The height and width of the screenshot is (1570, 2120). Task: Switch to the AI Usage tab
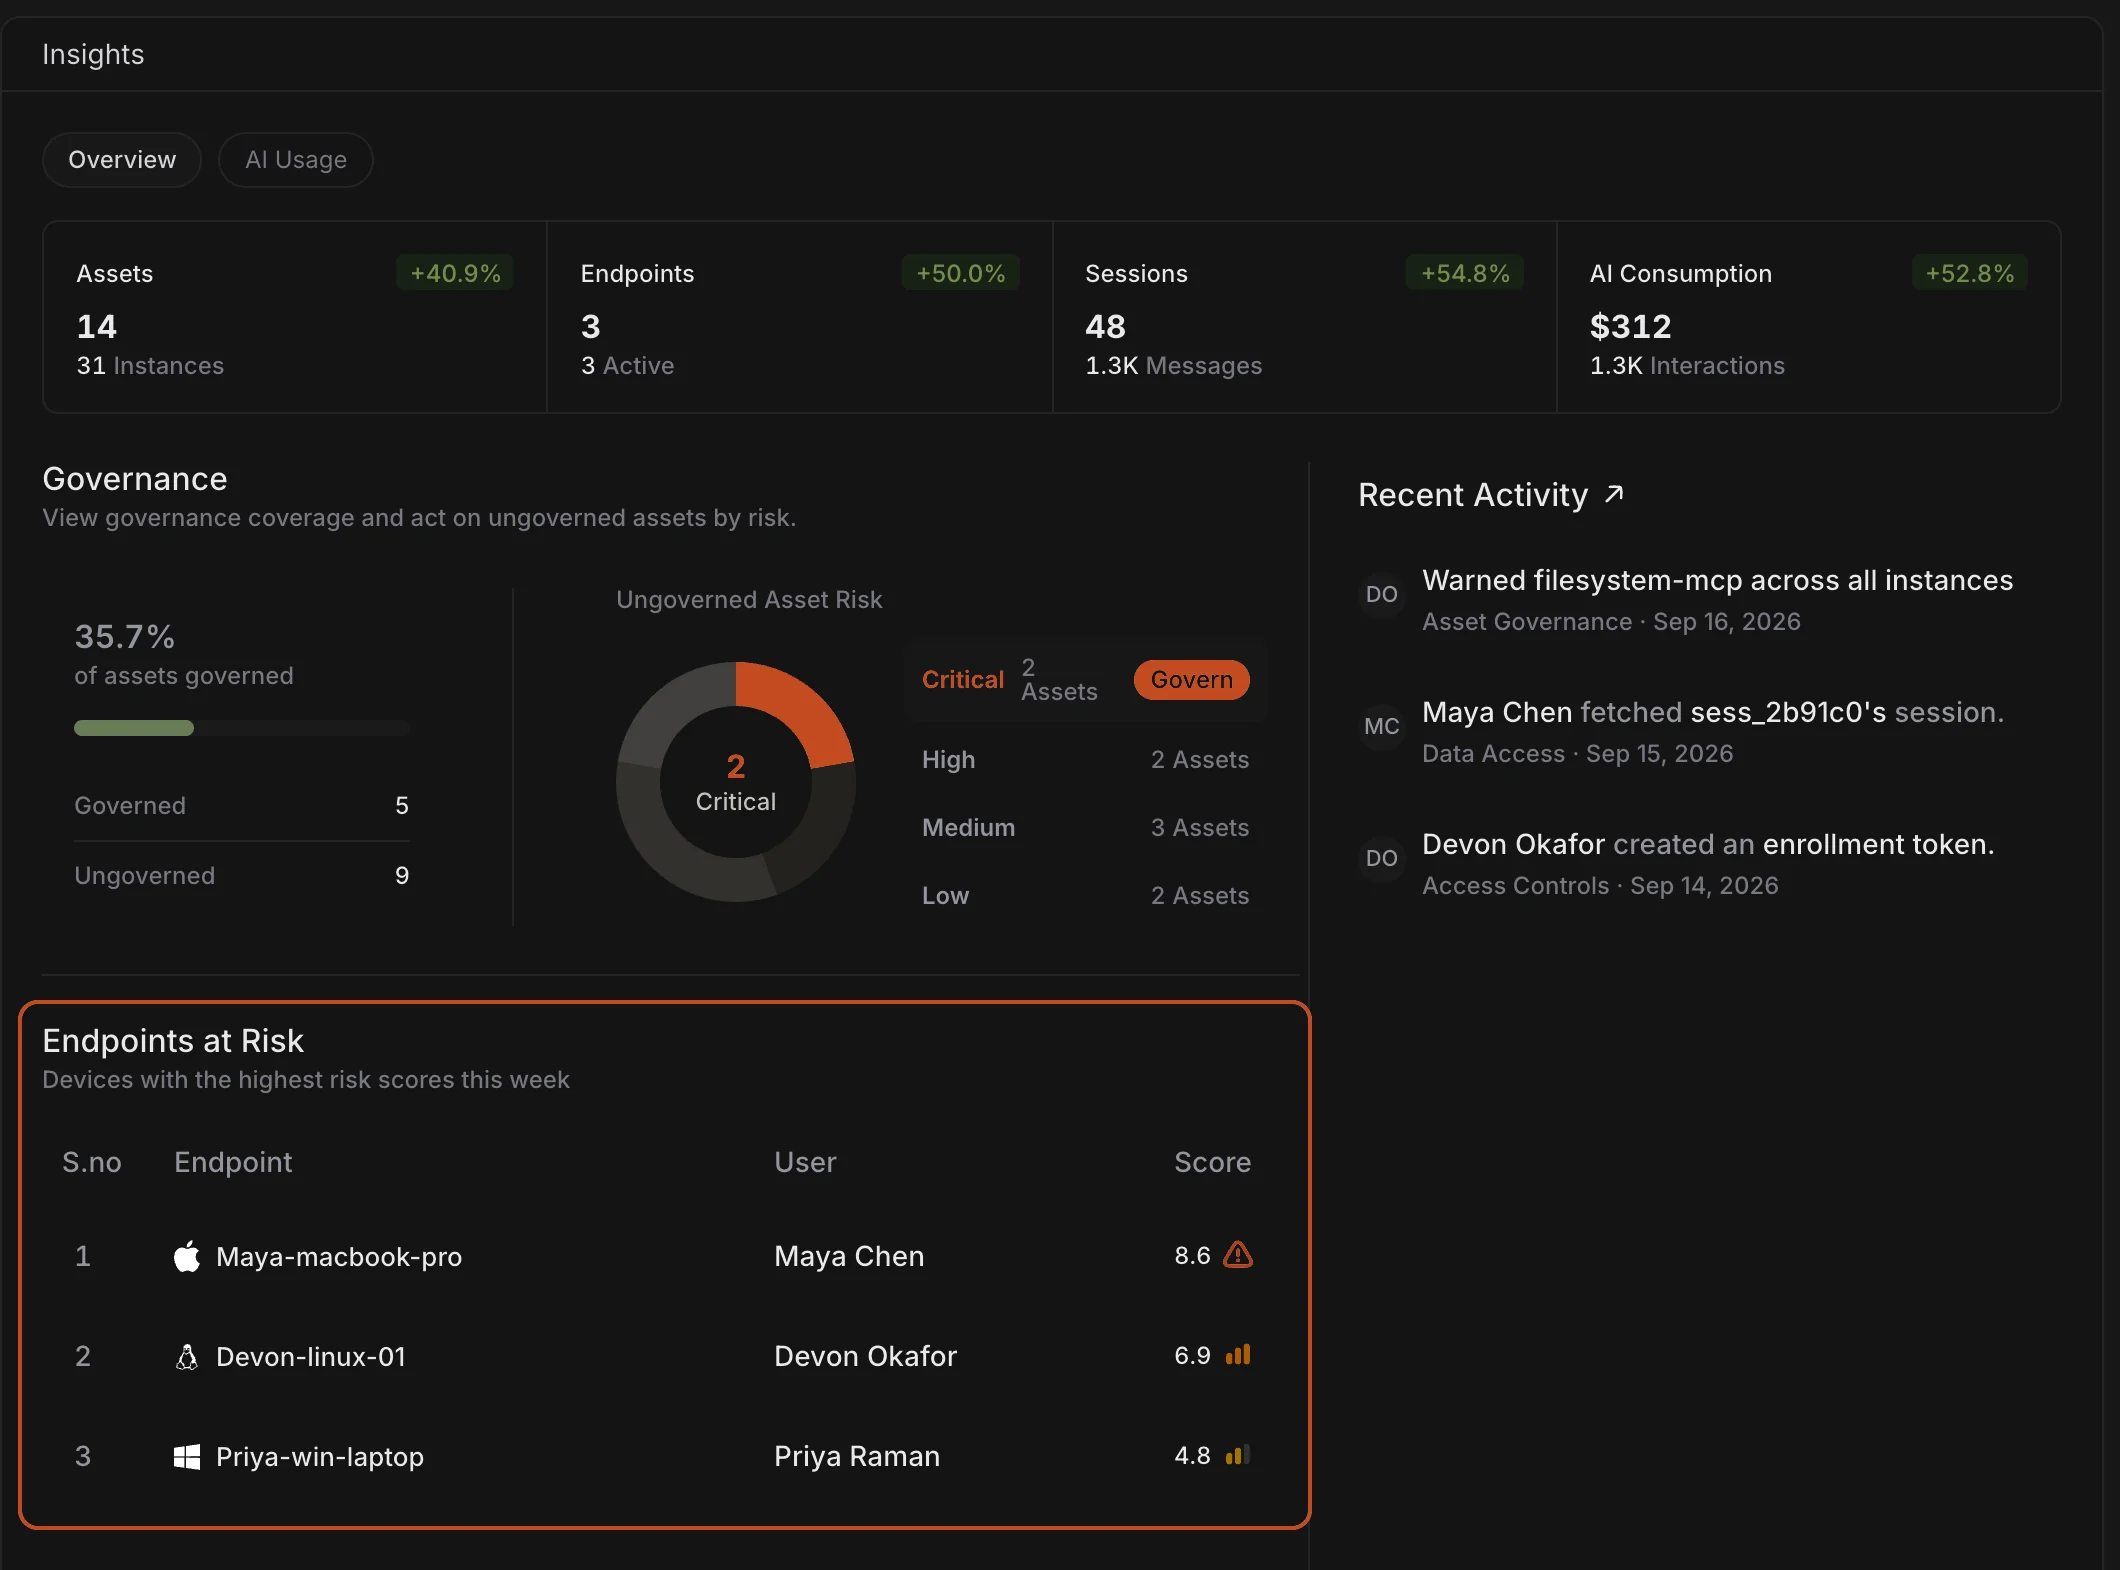pos(296,160)
